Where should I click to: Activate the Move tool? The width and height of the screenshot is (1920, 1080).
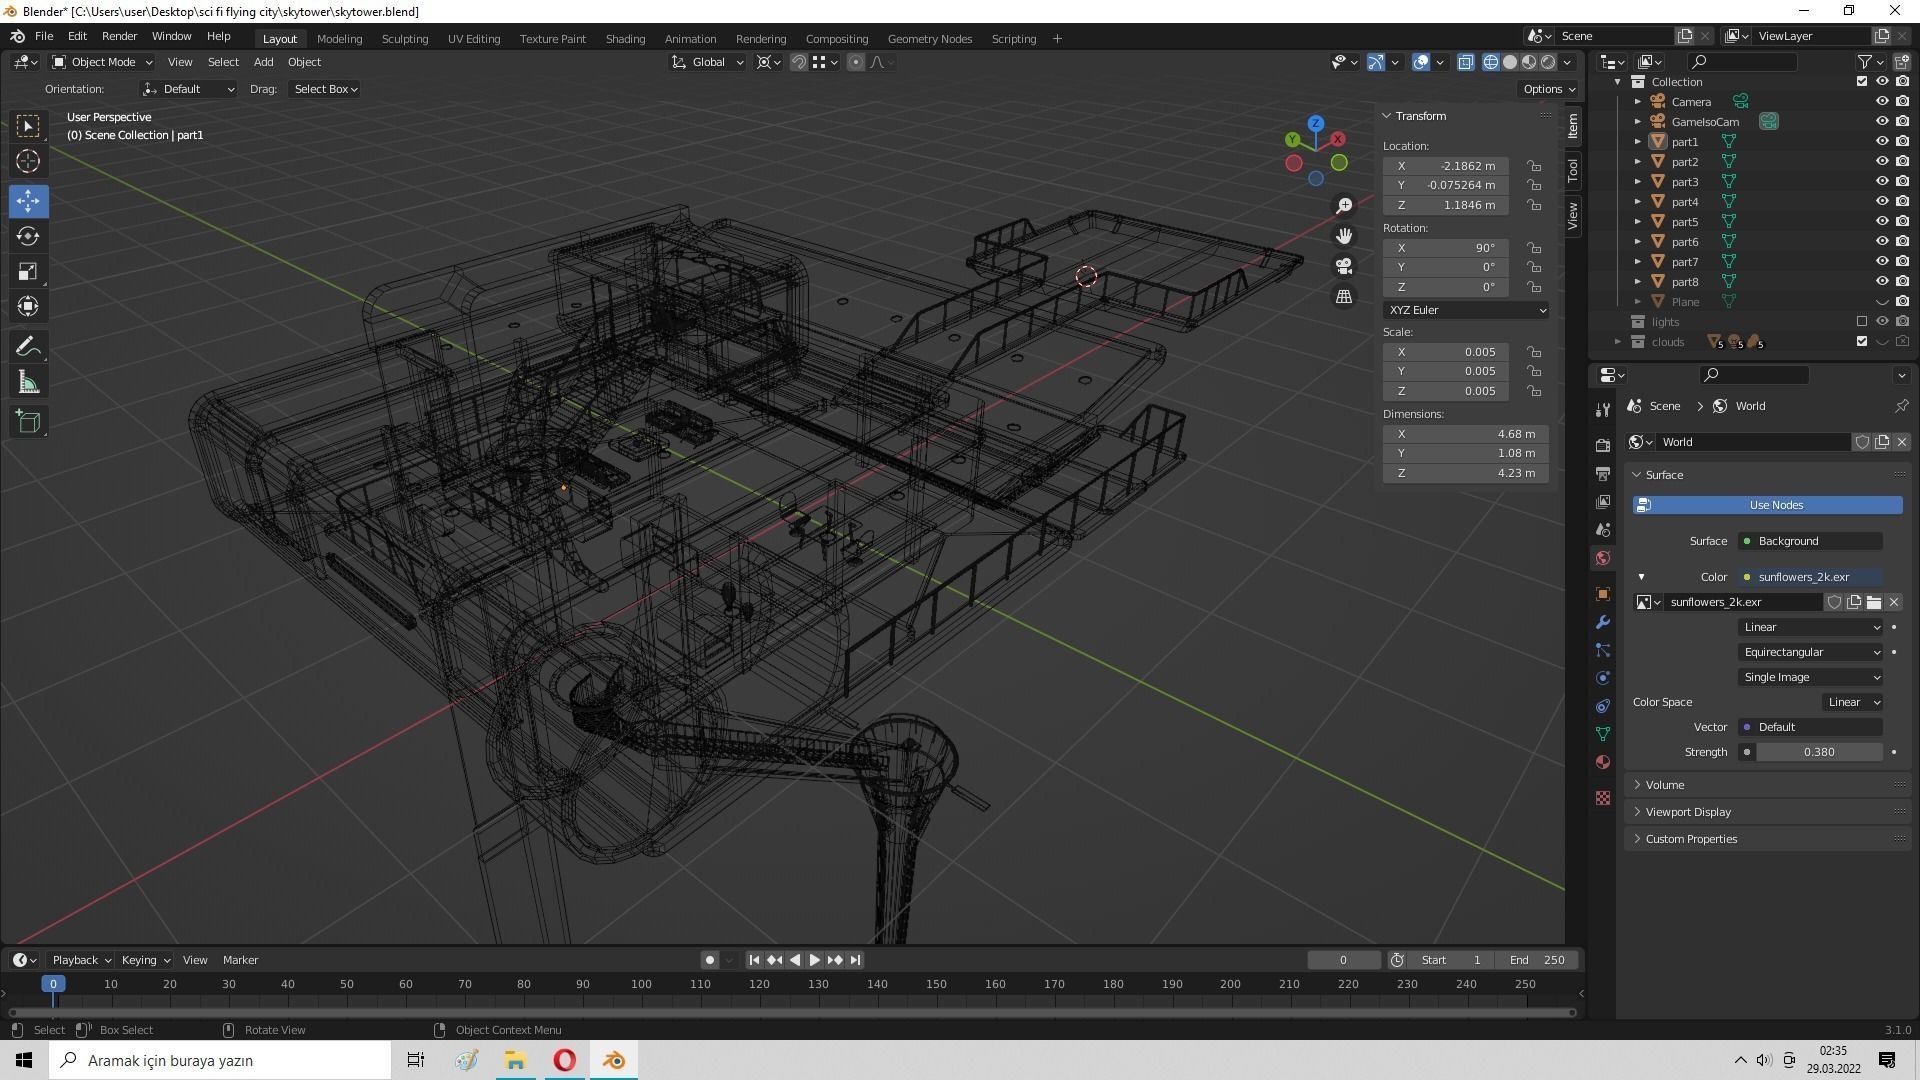tap(28, 200)
